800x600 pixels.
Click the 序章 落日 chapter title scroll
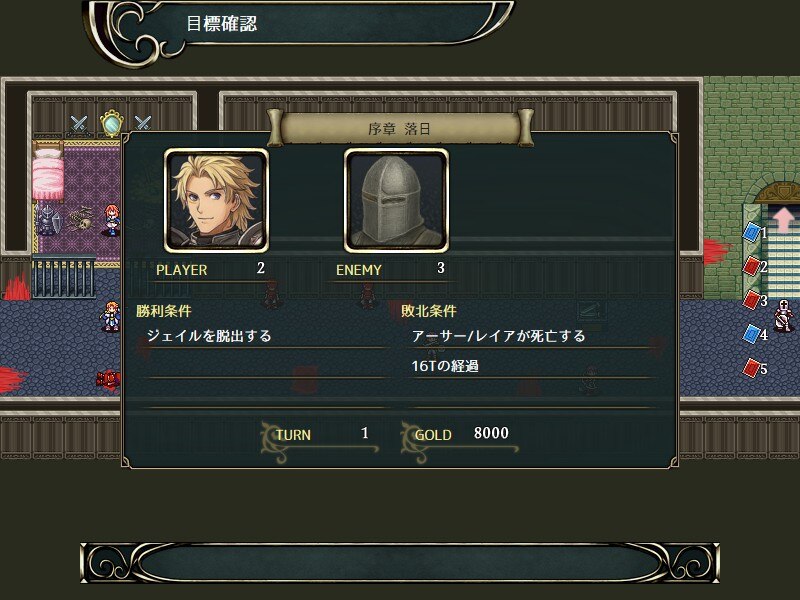click(x=401, y=129)
